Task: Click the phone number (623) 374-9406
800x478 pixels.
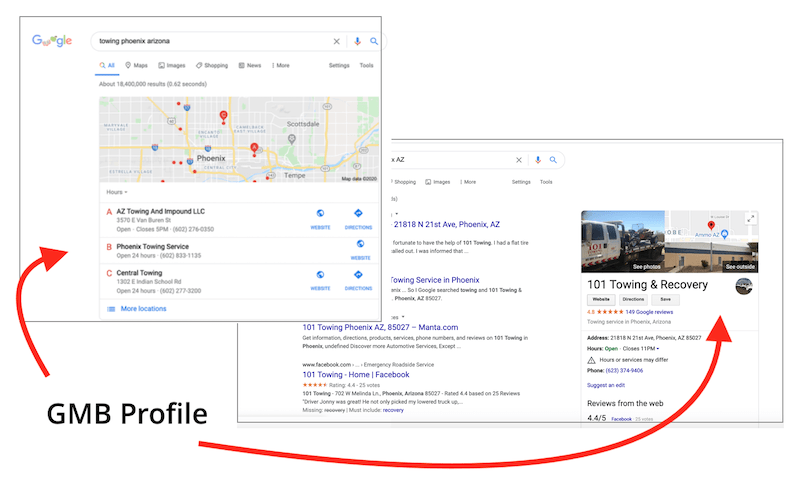Action: [x=624, y=371]
